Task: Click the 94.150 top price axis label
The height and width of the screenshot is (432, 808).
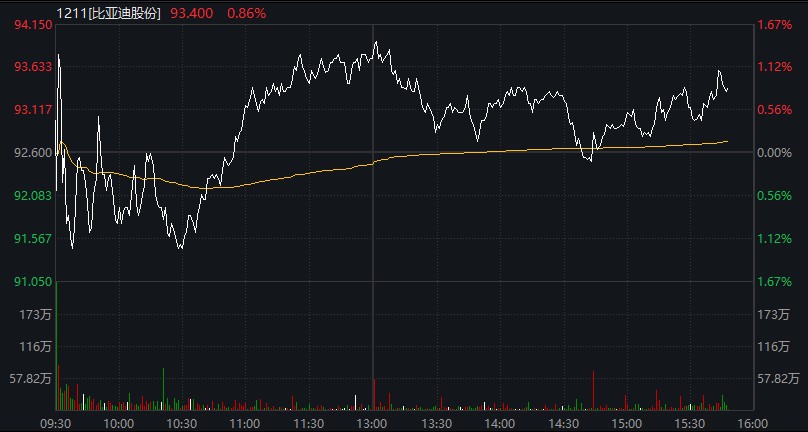Action: point(33,24)
